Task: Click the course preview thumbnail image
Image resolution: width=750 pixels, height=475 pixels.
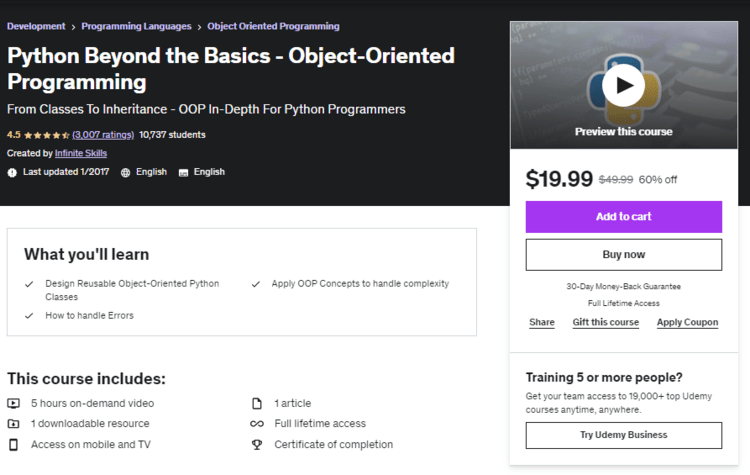Action: tap(624, 85)
